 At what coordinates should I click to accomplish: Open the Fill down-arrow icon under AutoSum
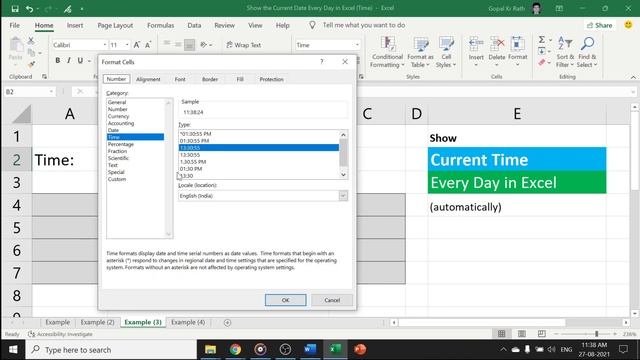click(x=542, y=51)
